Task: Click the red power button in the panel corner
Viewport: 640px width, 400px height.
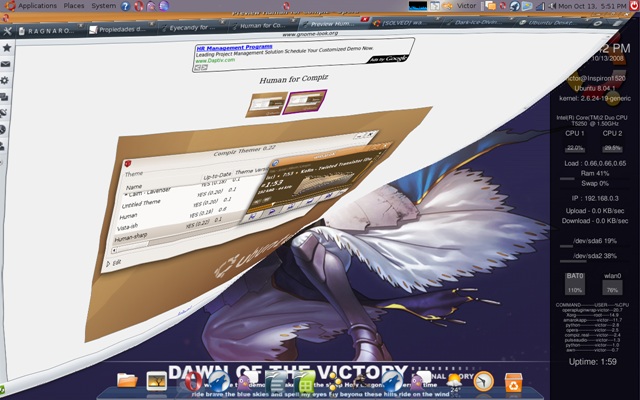Action: coord(634,6)
